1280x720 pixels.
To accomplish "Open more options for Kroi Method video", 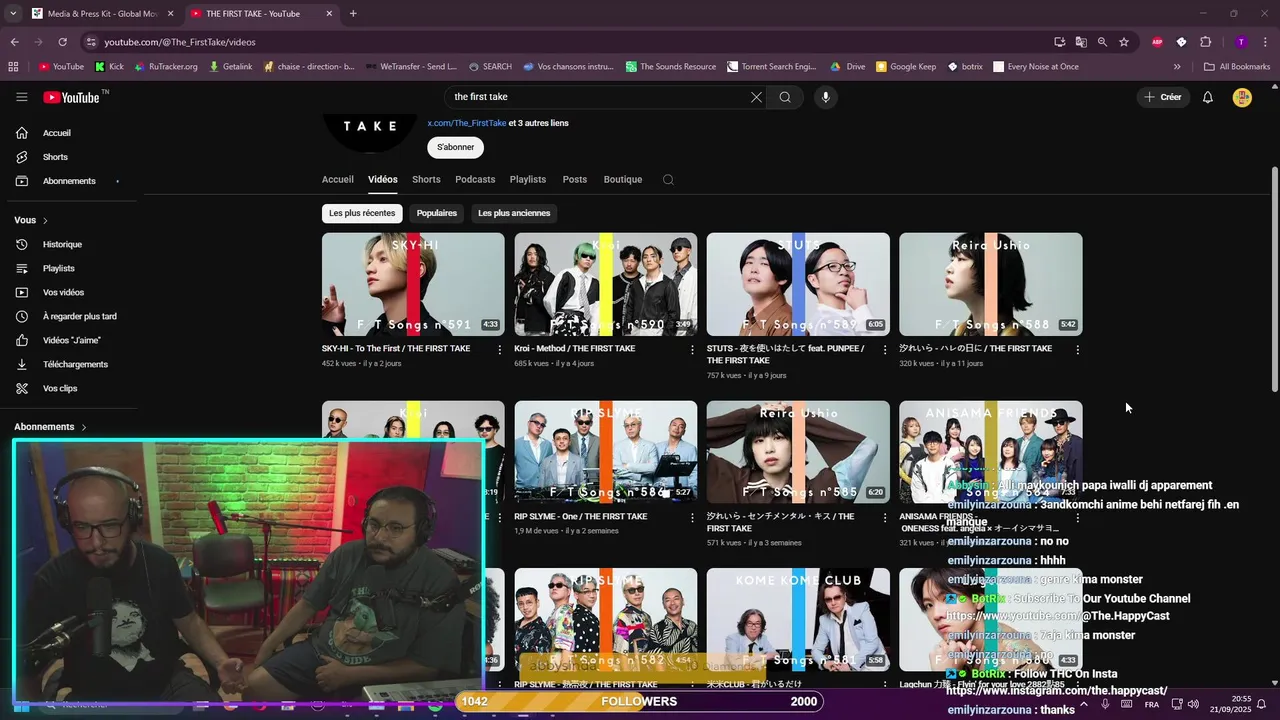I will tap(692, 350).
